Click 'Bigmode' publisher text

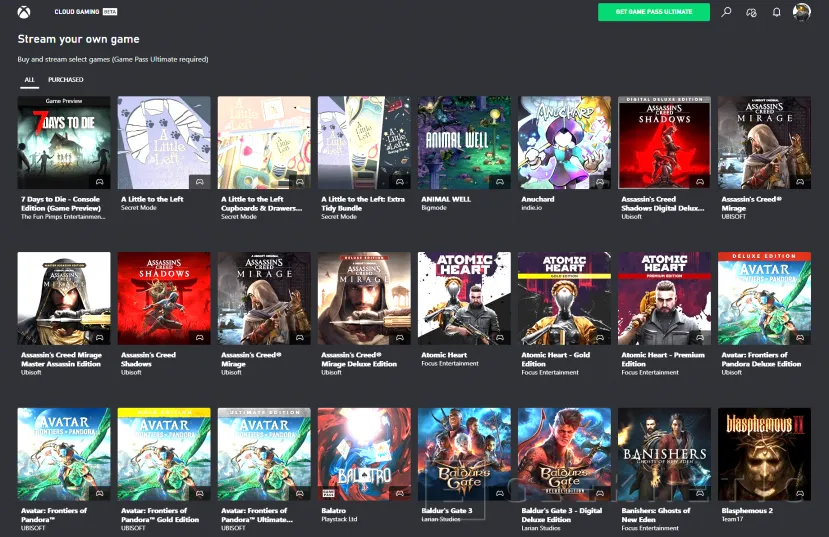pos(434,208)
